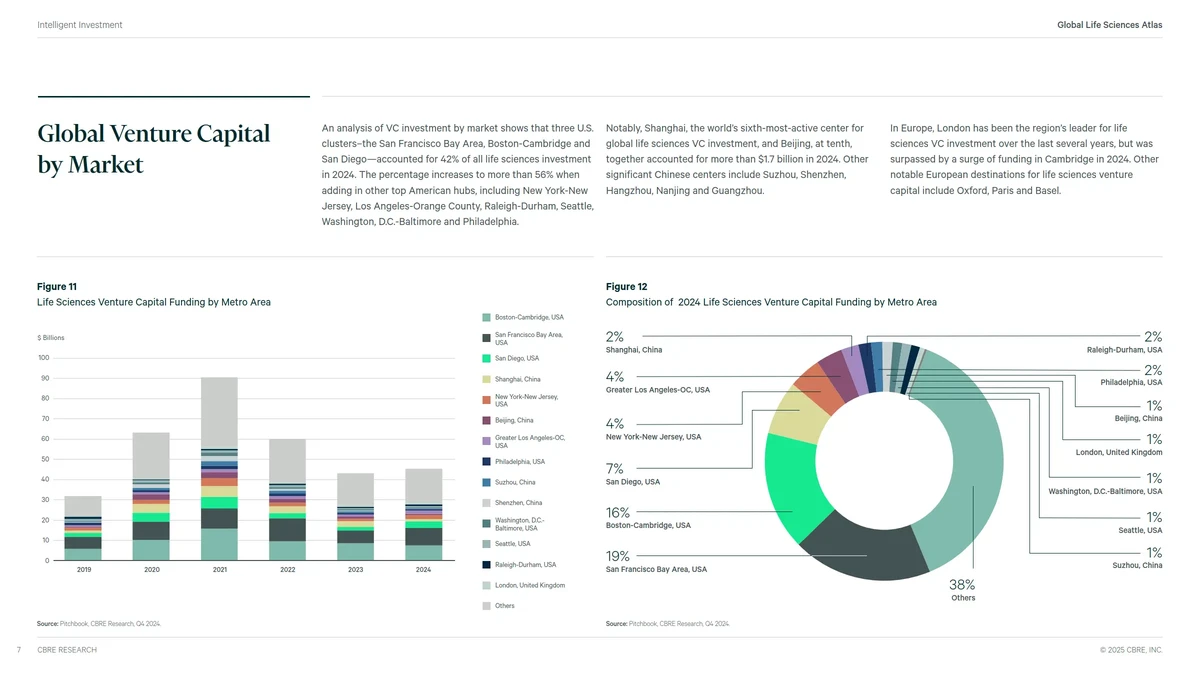Screen dimensions: 1200x675
Task: Click the 2024 x-axis year label
Action: coord(423,571)
